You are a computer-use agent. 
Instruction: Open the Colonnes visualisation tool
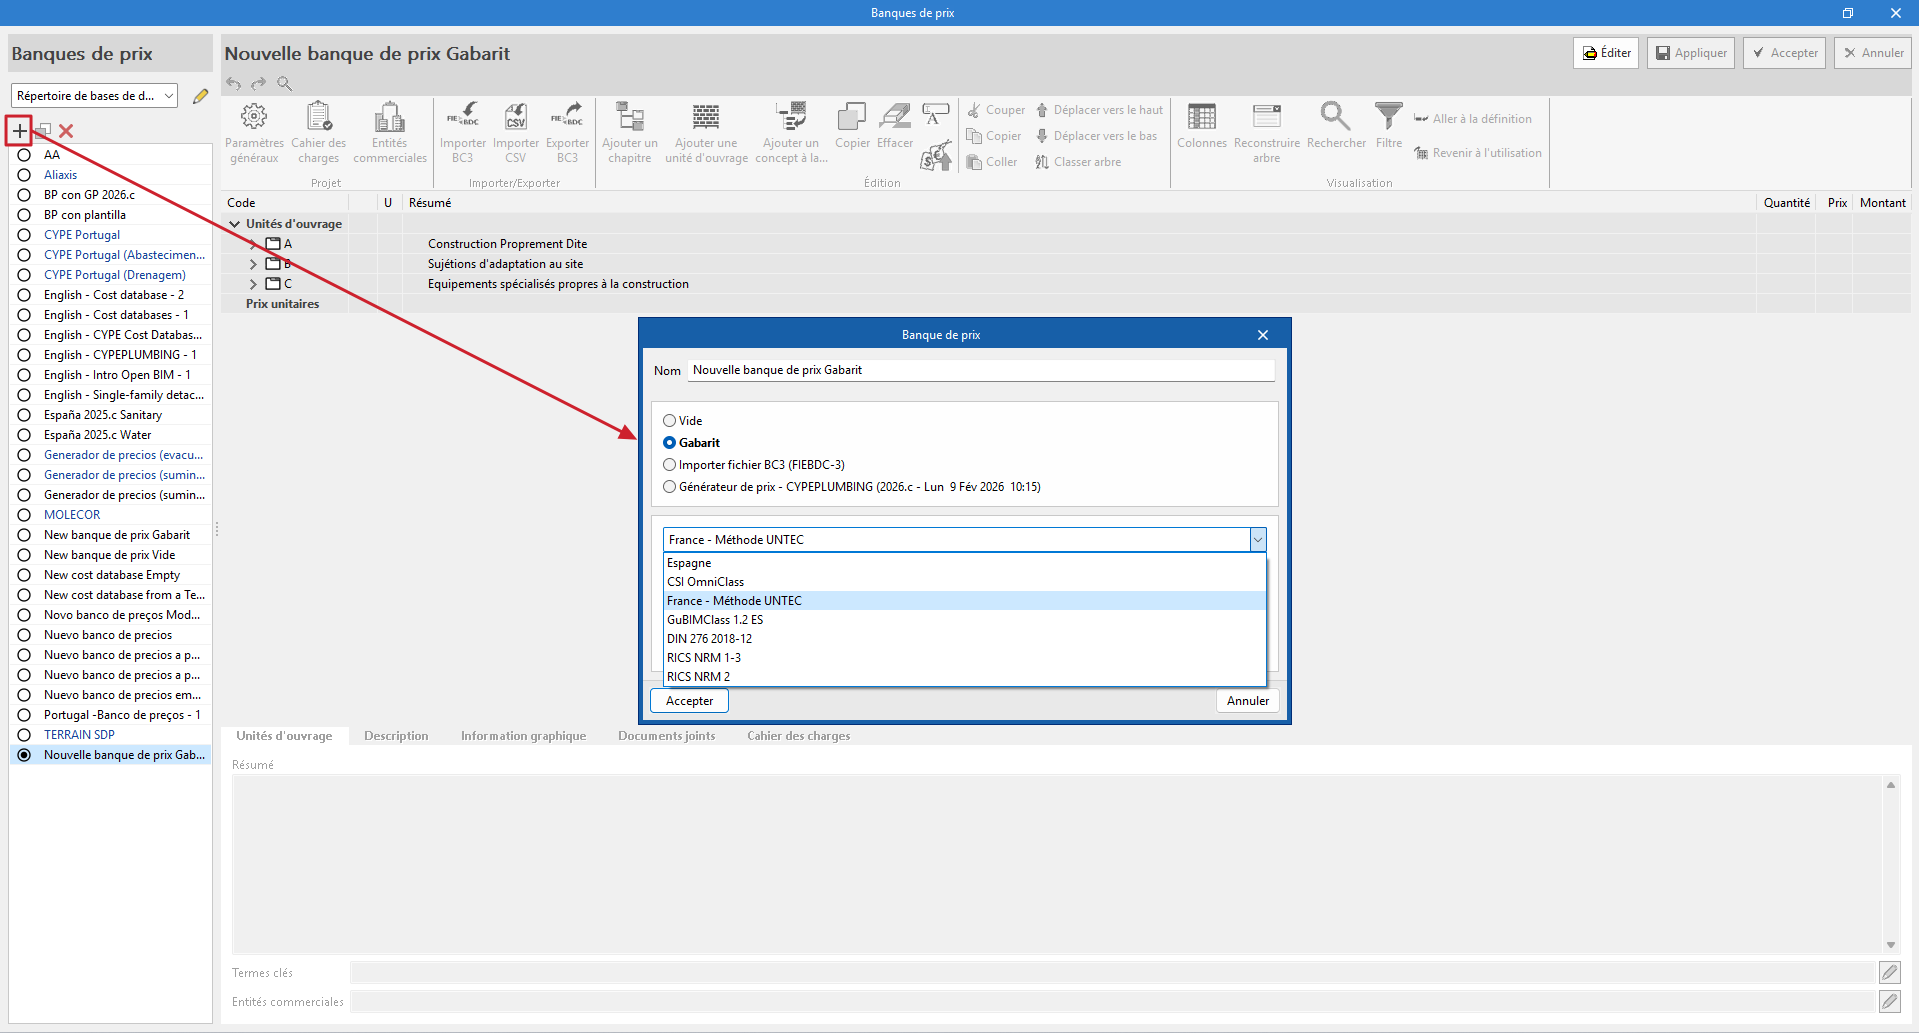pos(1201,117)
